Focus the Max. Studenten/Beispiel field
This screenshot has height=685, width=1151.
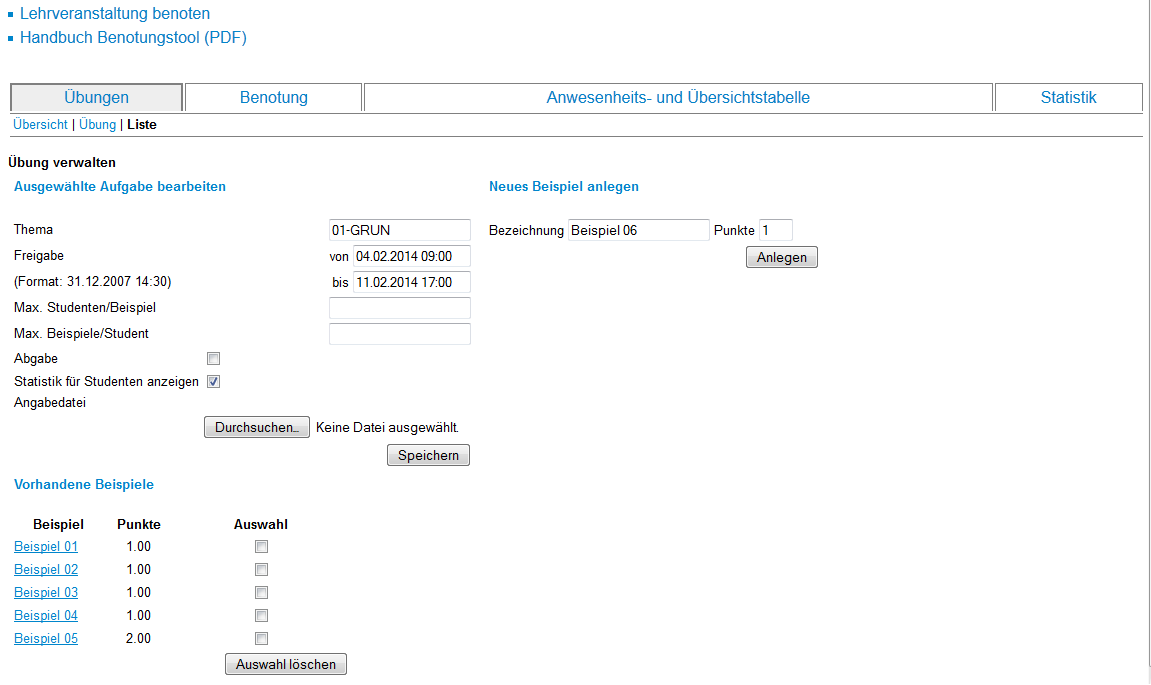pos(399,308)
